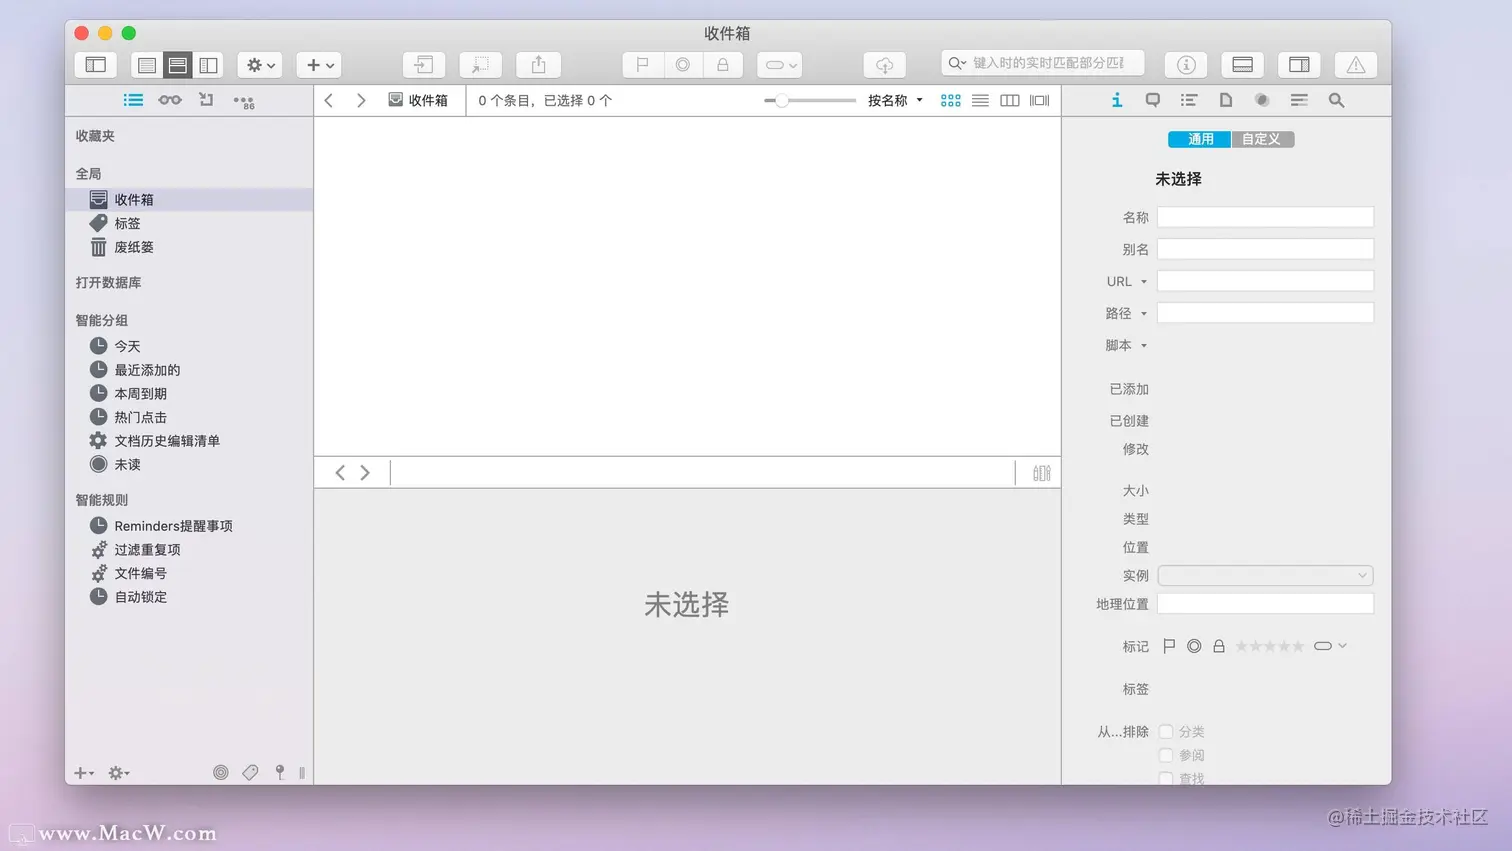Open inspector search magnifier tab
This screenshot has width=1512, height=851.
pos(1336,100)
